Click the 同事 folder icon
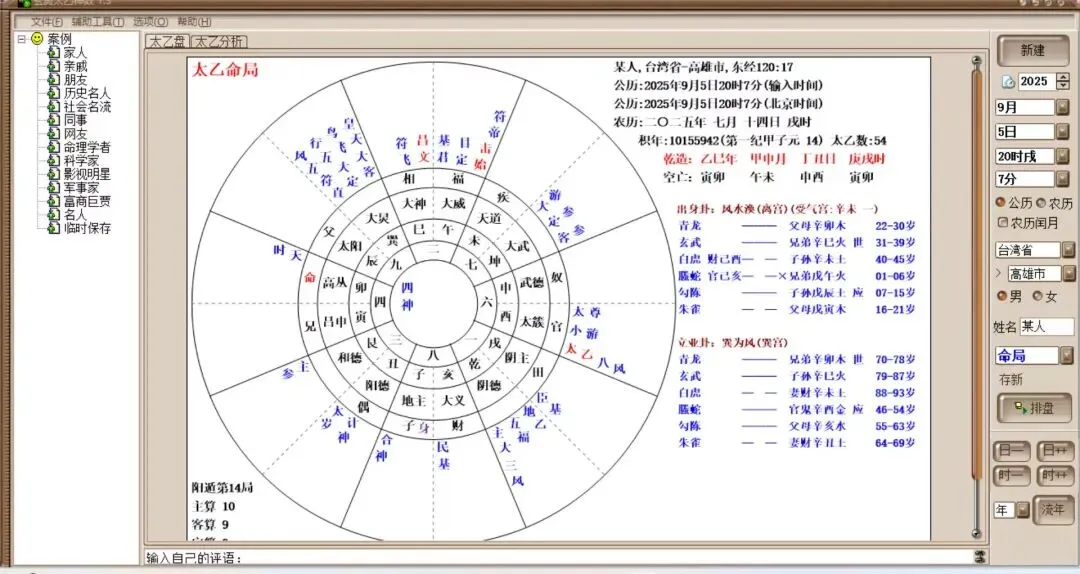Image resolution: width=1080 pixels, height=574 pixels. click(53, 120)
